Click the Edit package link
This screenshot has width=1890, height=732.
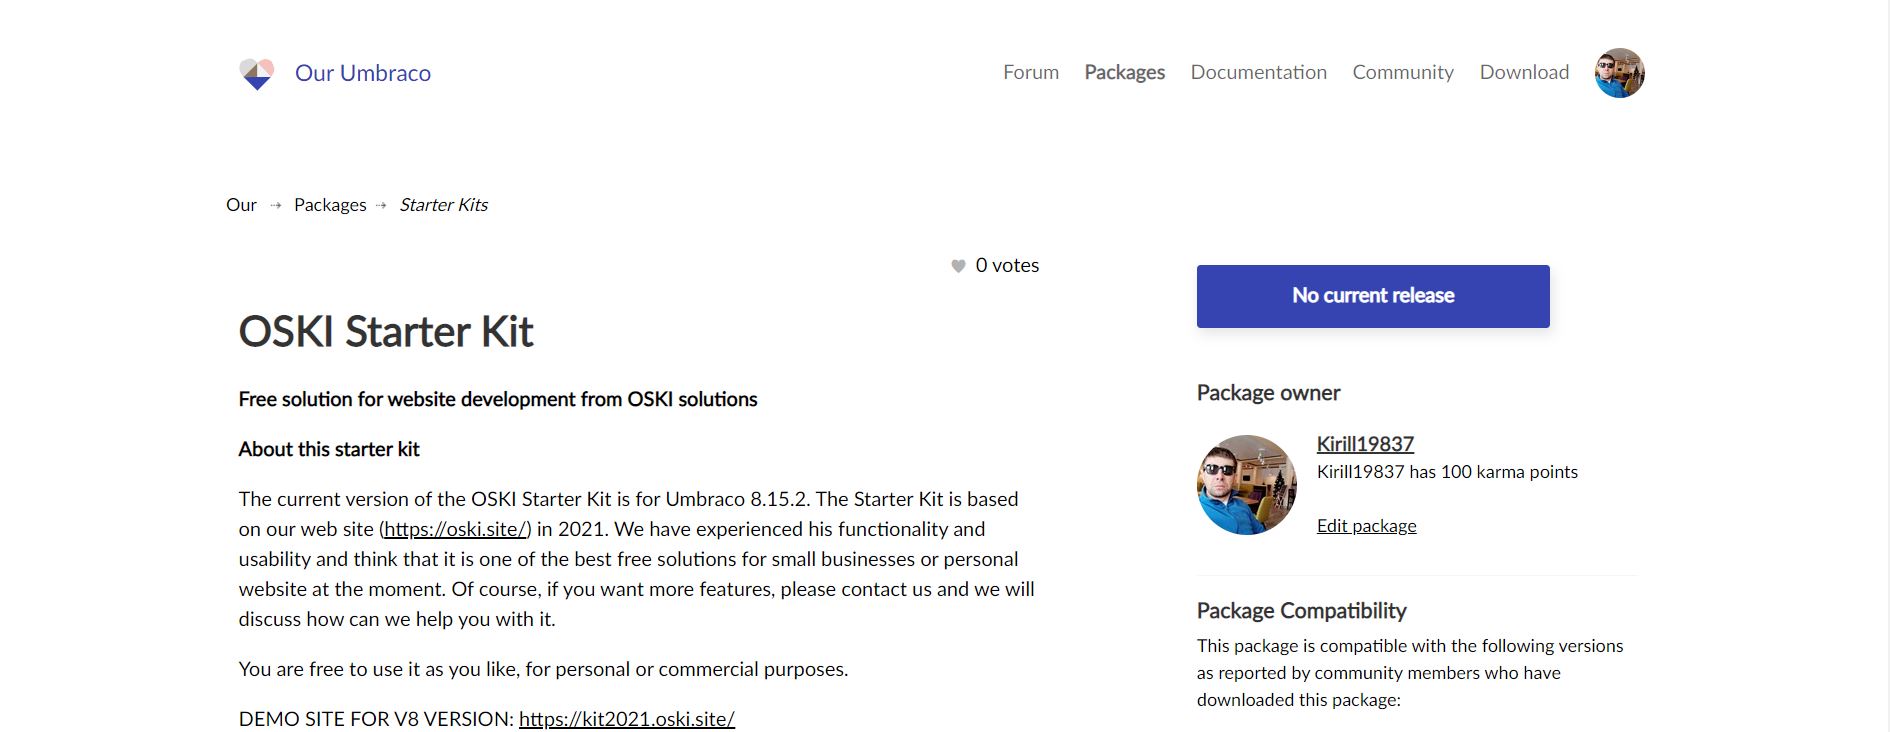tap(1366, 526)
